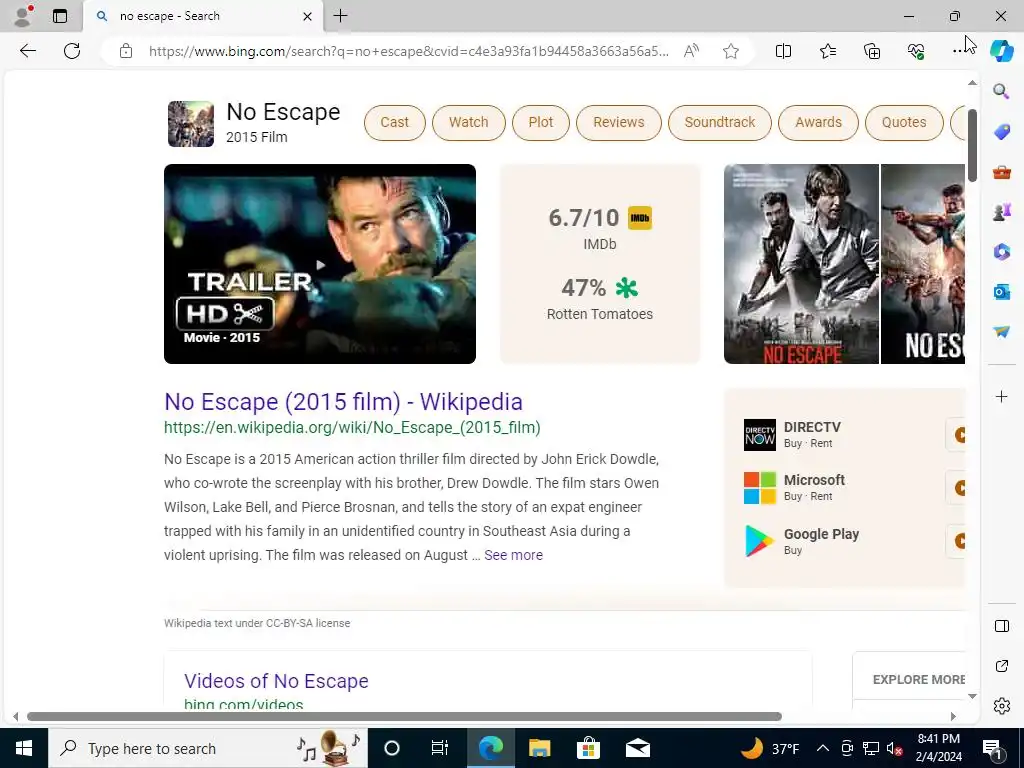Open Microsoft Store from taskbar
This screenshot has width=1024, height=768.
588,748
